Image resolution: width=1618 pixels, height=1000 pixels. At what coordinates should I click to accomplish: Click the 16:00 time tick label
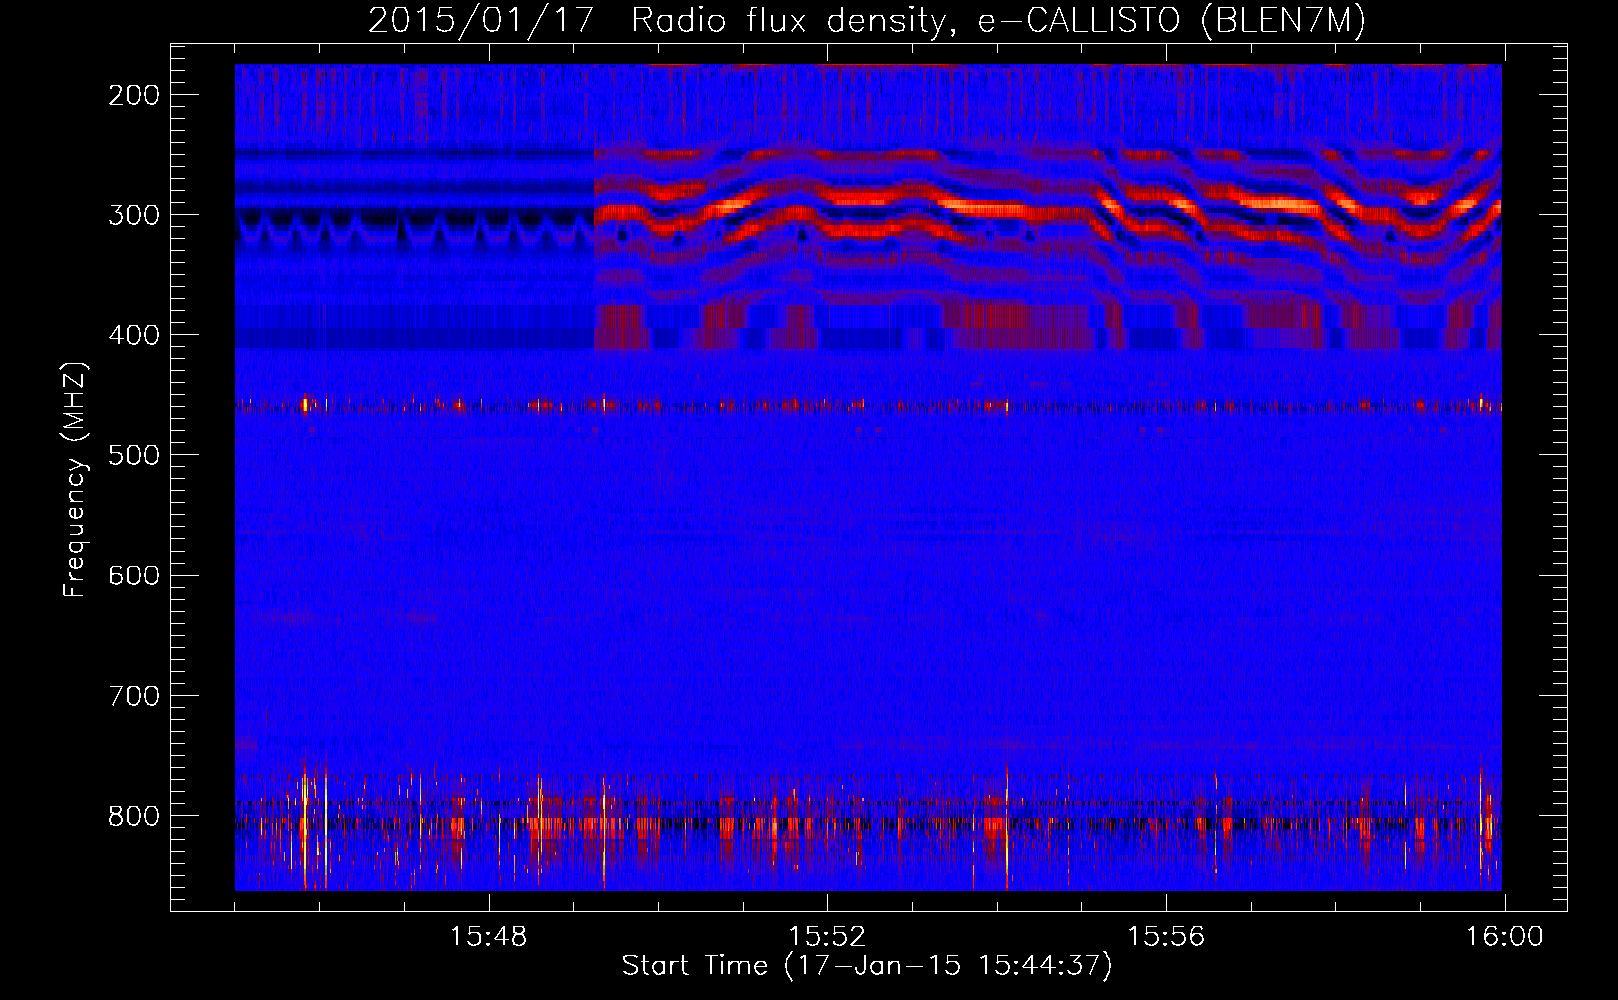pos(1505,937)
